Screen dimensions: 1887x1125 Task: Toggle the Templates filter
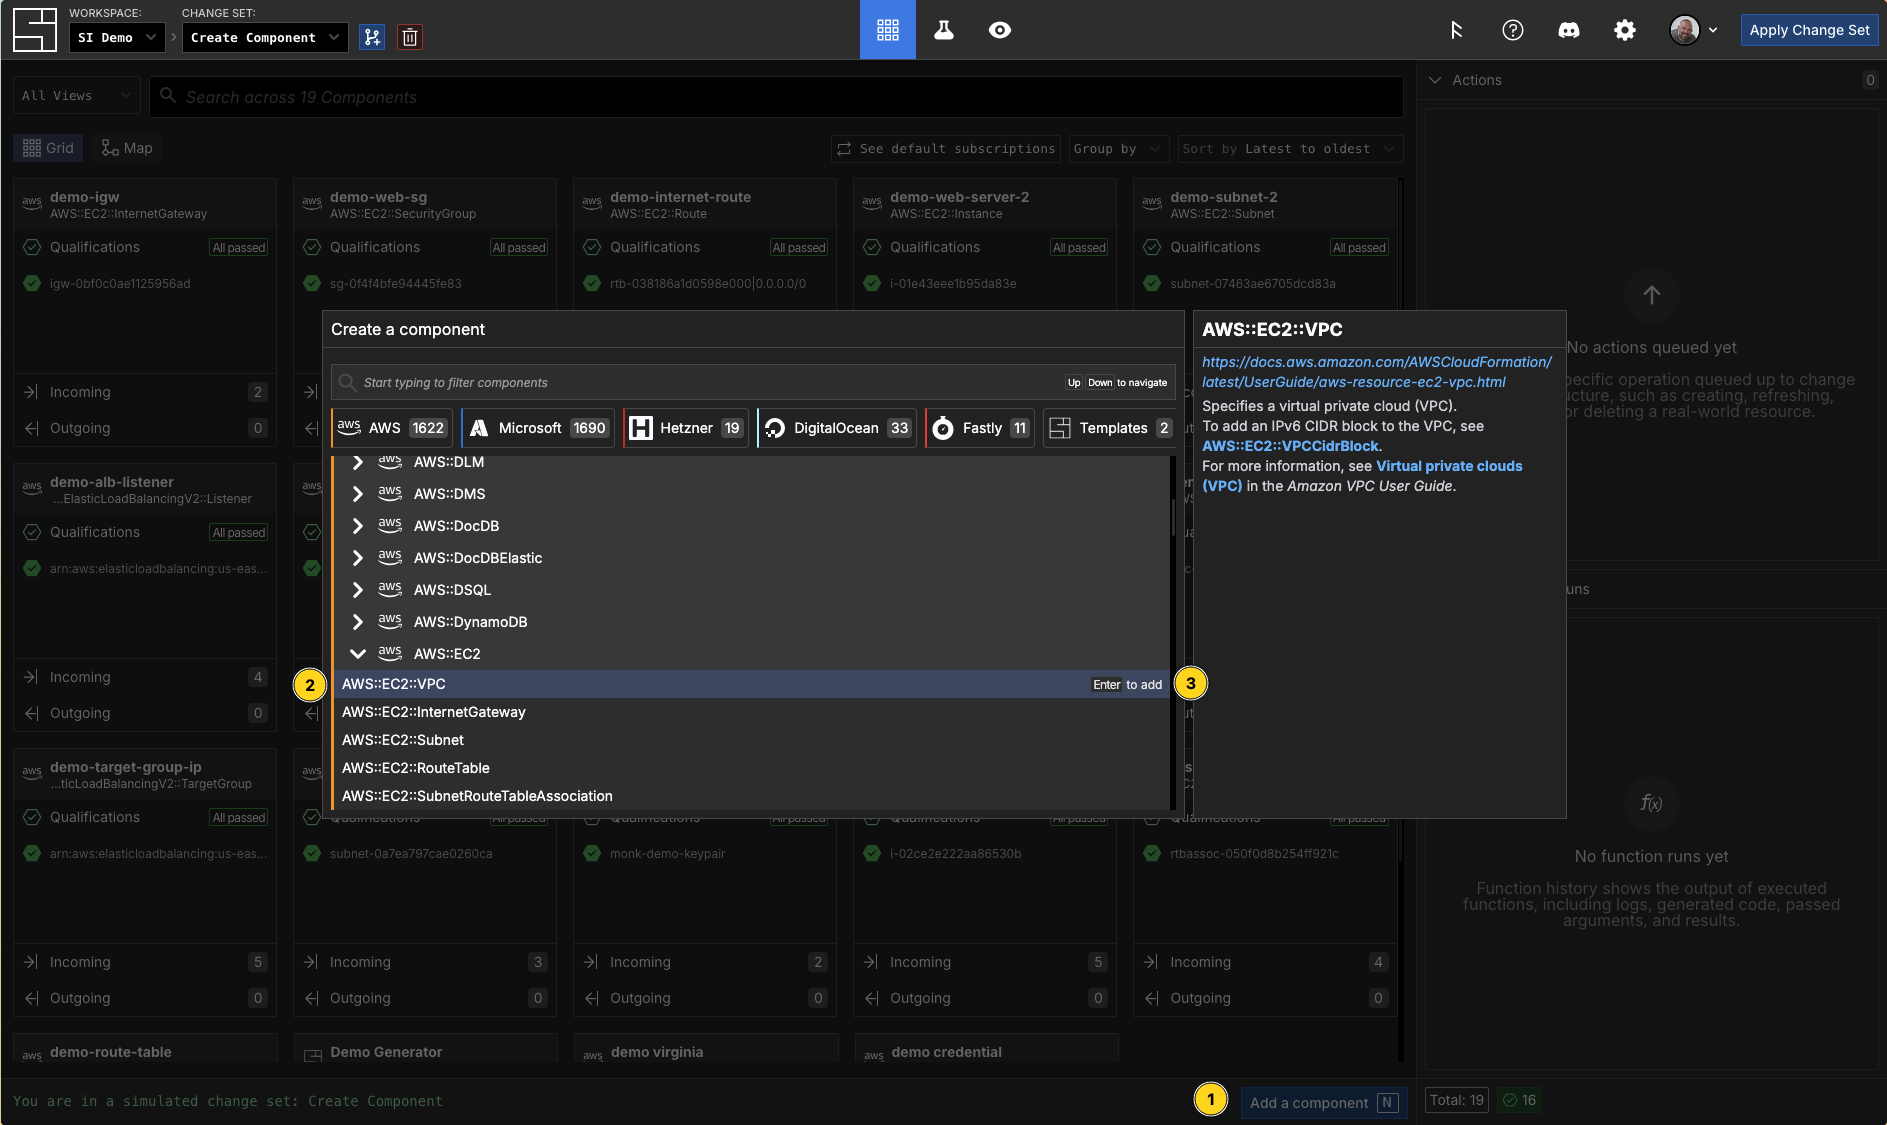1109,428
